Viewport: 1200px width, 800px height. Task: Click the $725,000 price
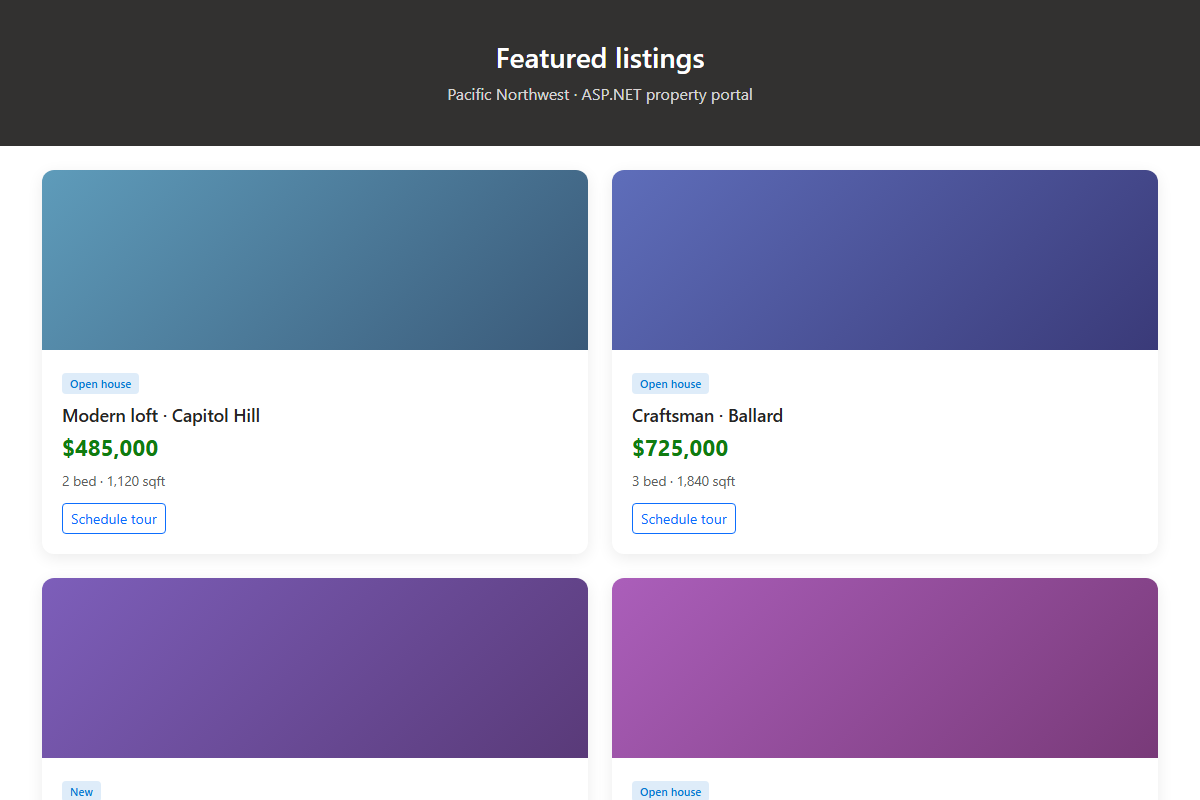click(x=680, y=448)
